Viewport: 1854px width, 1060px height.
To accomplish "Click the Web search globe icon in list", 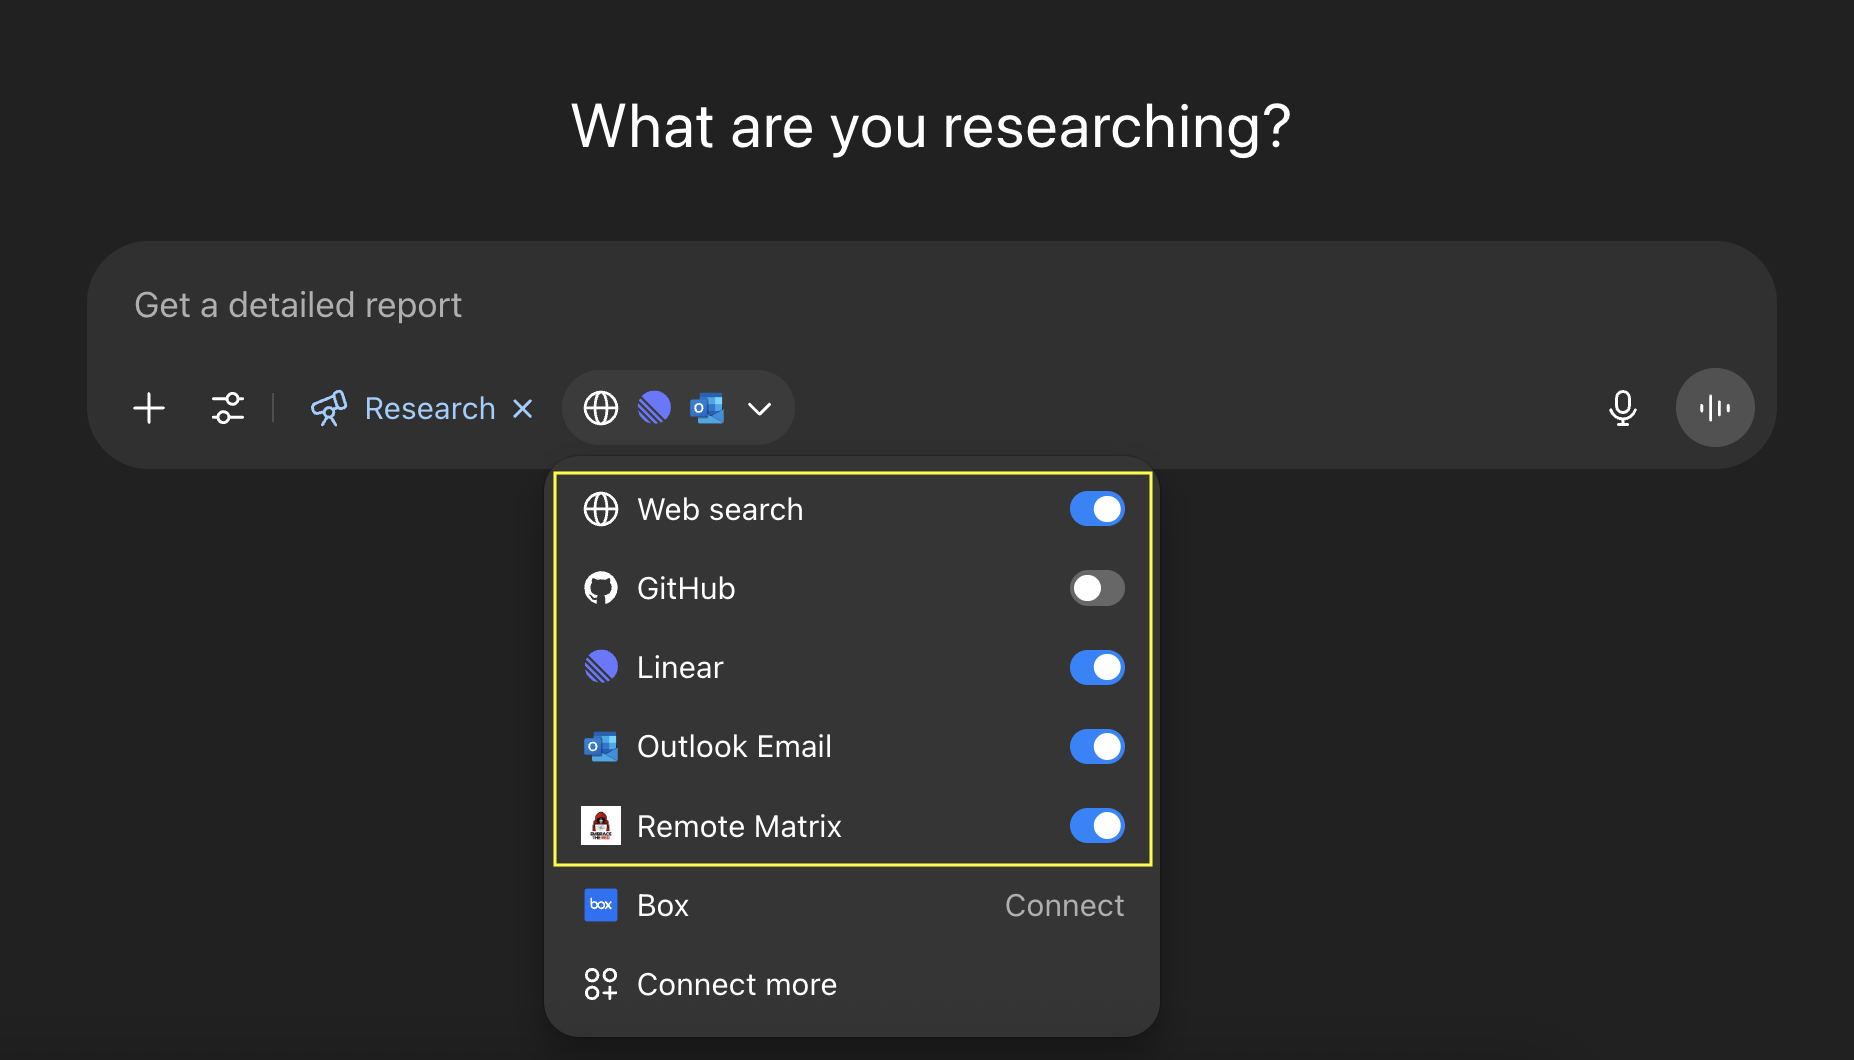I will pos(601,509).
